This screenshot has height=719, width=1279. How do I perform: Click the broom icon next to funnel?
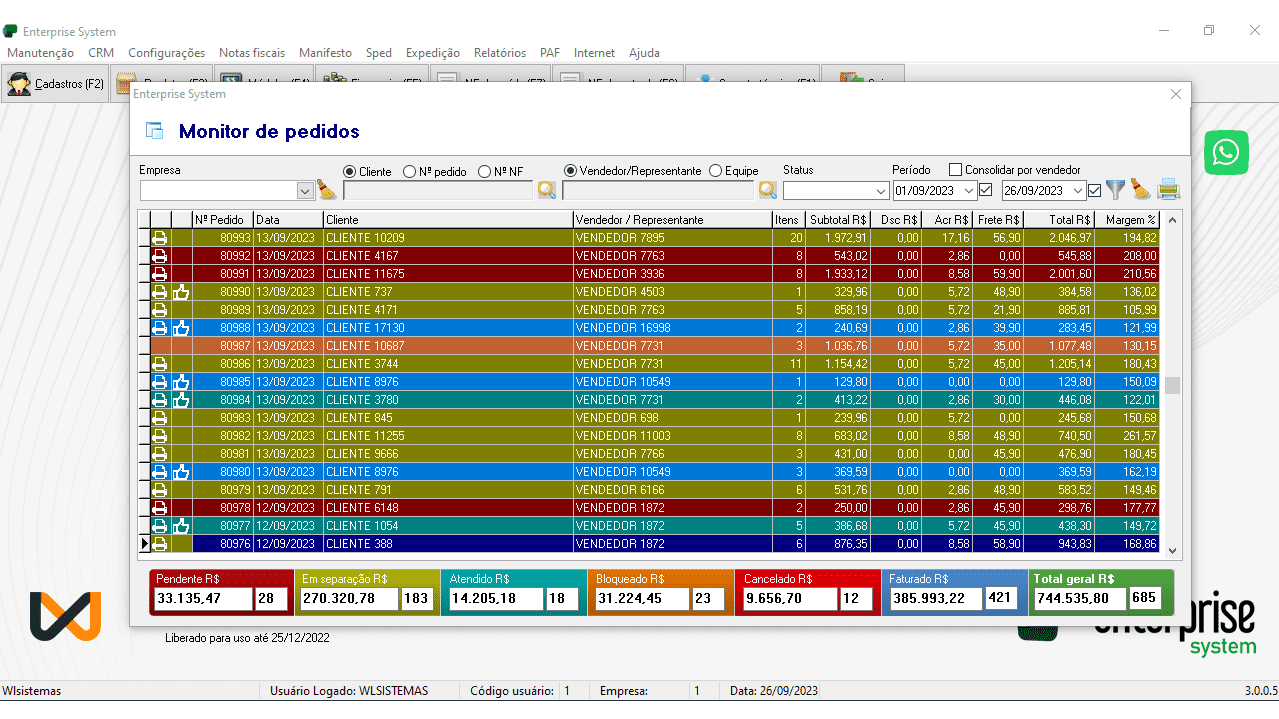pyautogui.click(x=1141, y=190)
